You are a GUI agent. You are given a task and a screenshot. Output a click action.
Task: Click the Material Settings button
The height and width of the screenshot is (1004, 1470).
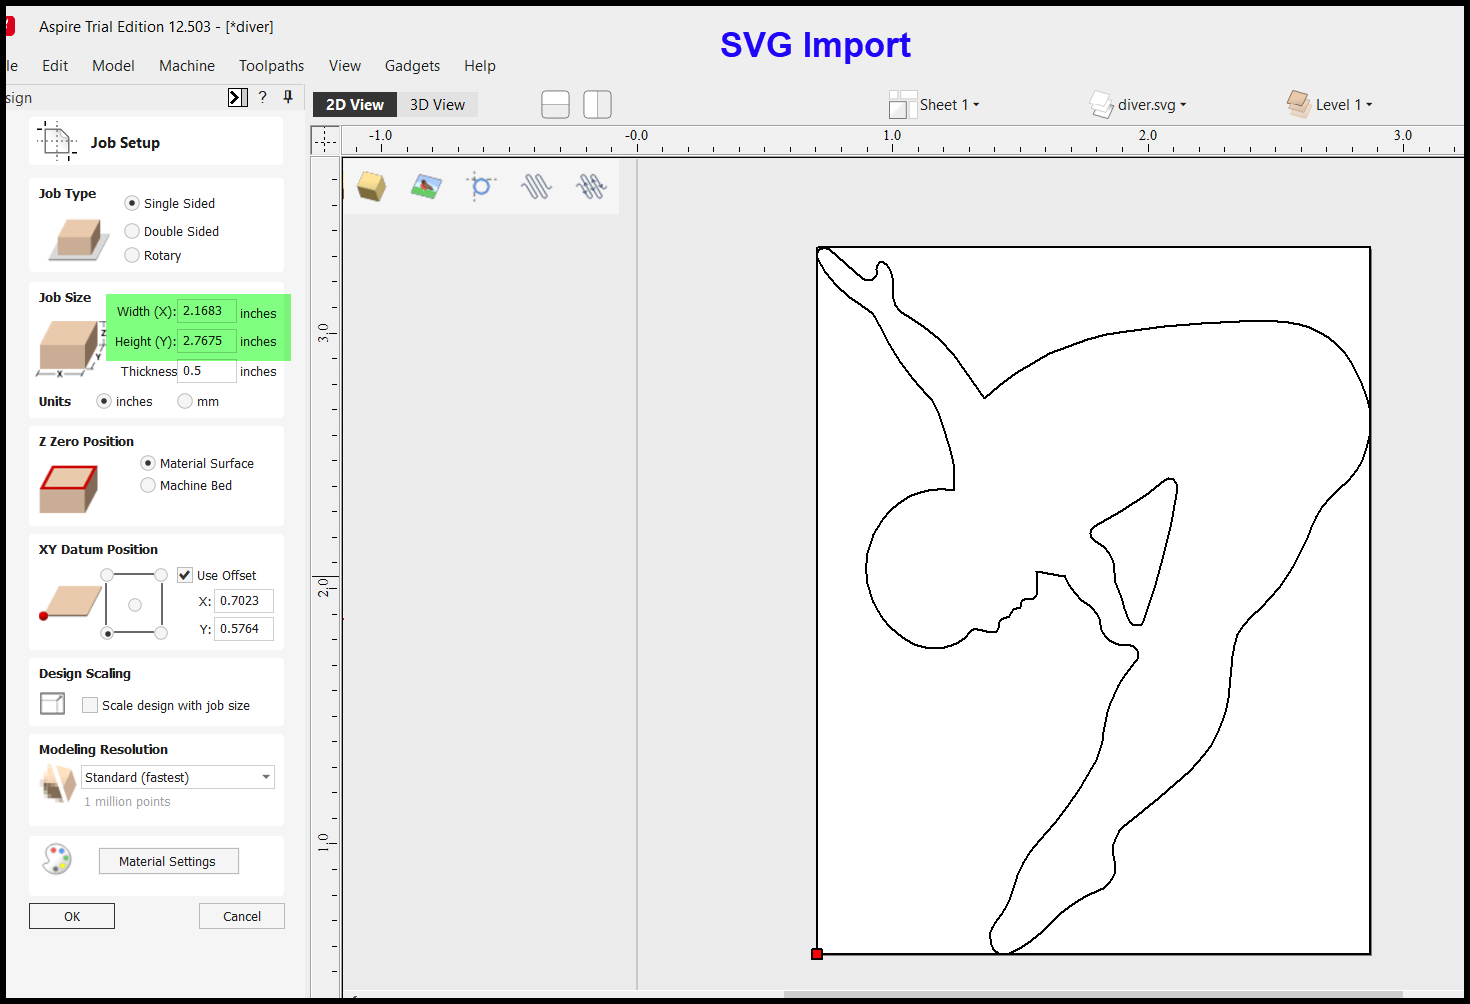[x=168, y=861]
